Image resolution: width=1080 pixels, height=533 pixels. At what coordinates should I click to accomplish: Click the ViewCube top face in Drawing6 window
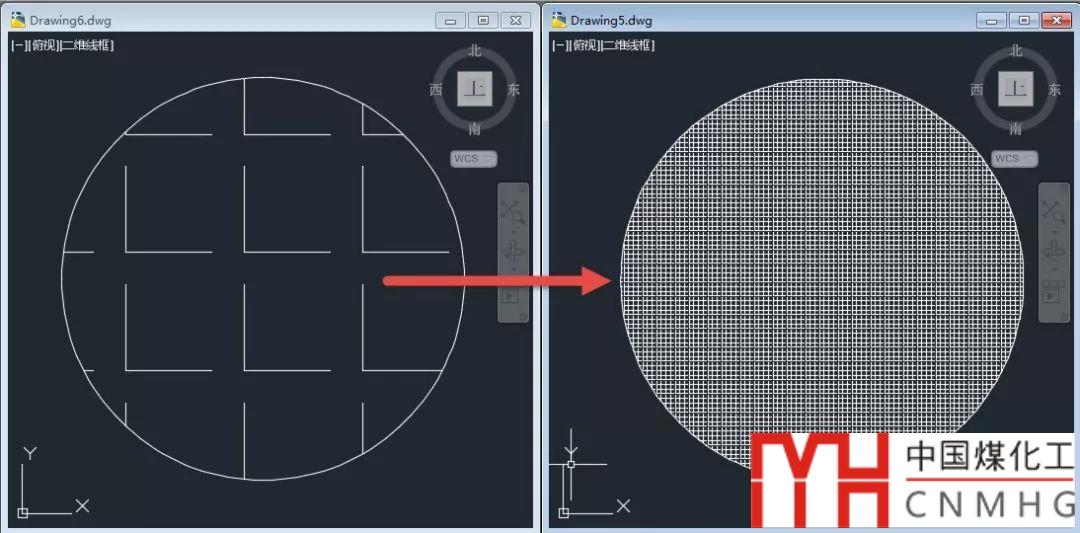(x=475, y=89)
